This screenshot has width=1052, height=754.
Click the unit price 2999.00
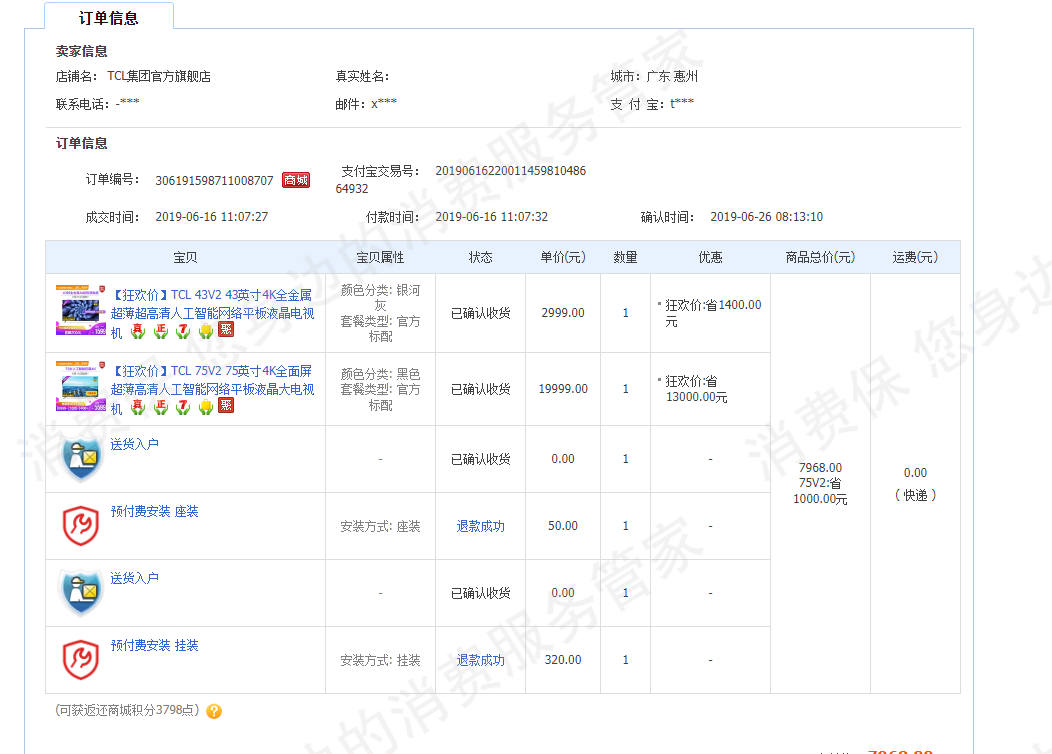click(x=563, y=313)
